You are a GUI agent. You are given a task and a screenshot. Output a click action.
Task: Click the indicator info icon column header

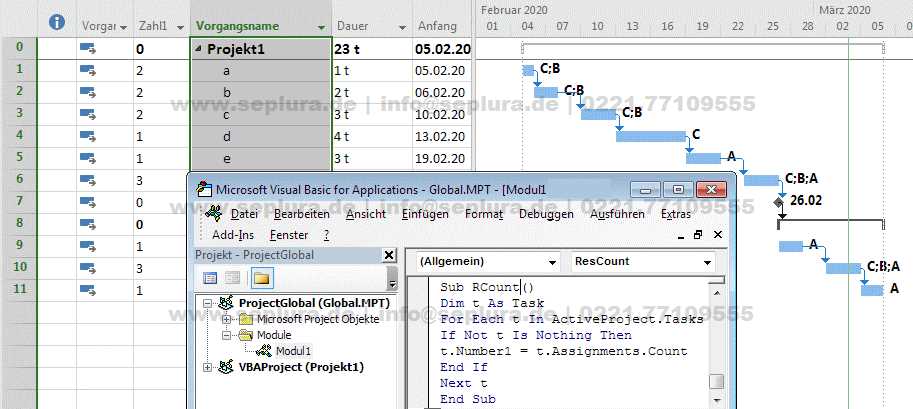57,22
